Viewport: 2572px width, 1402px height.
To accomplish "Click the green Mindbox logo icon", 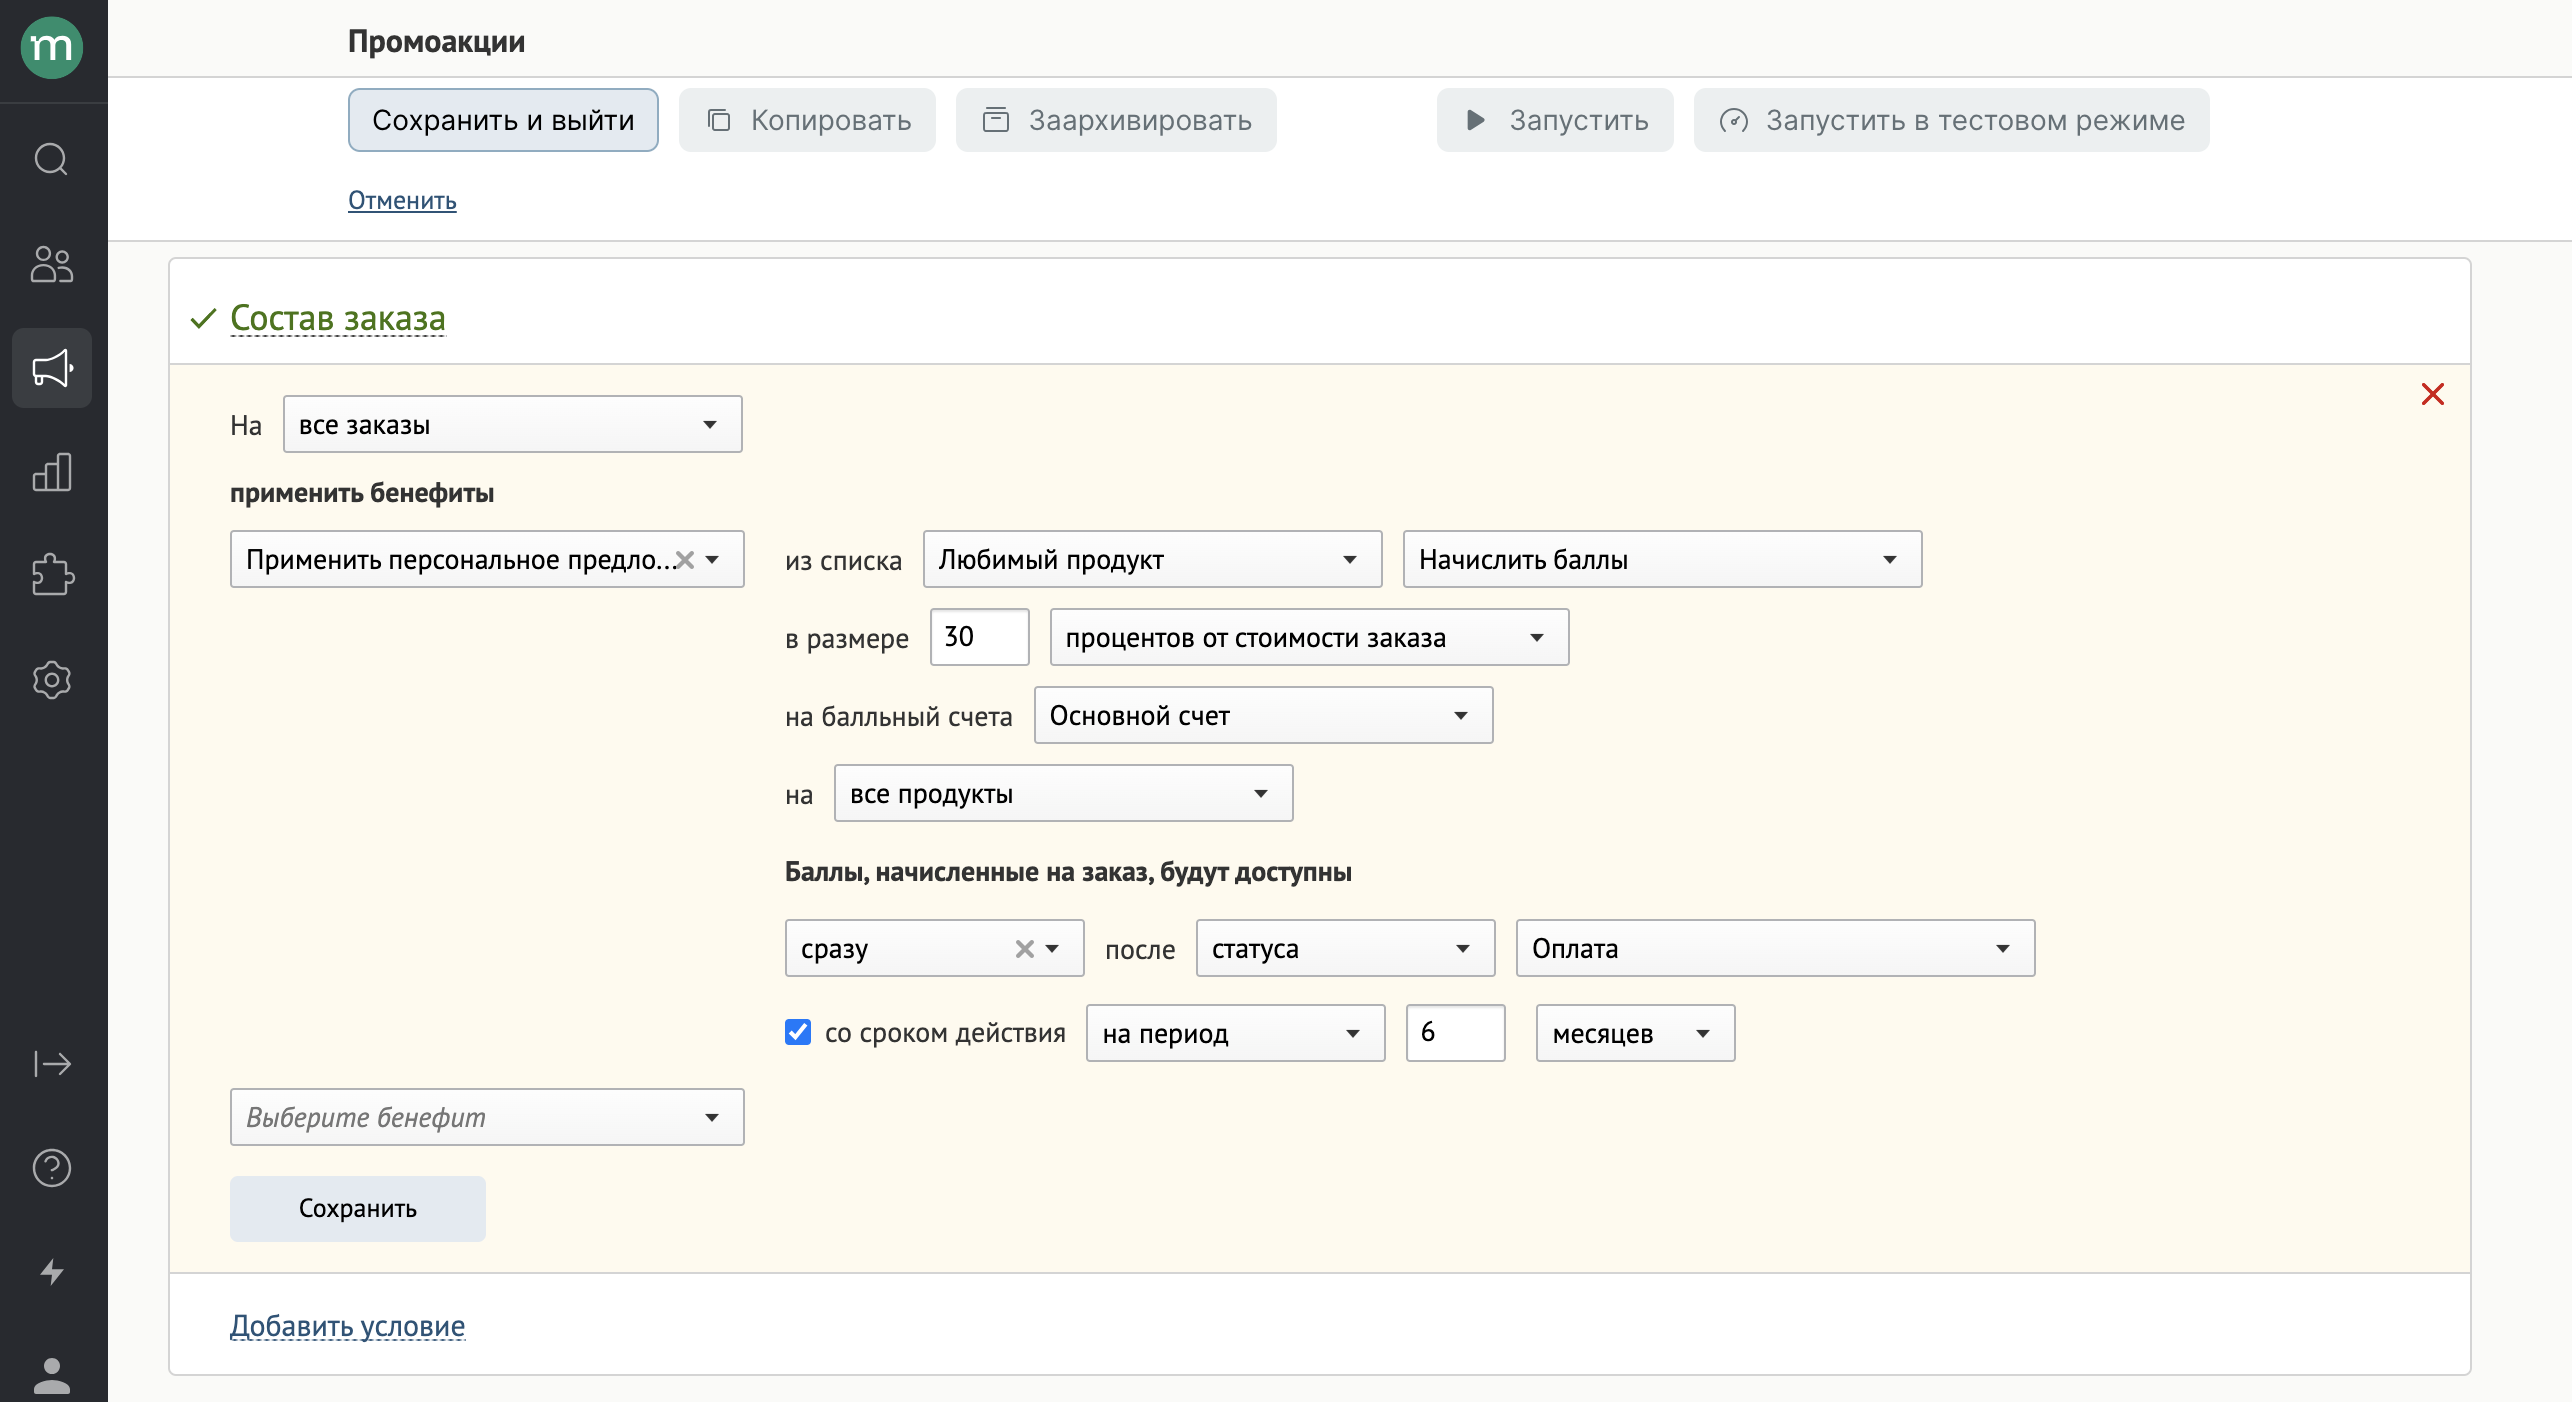I will coord(52,47).
